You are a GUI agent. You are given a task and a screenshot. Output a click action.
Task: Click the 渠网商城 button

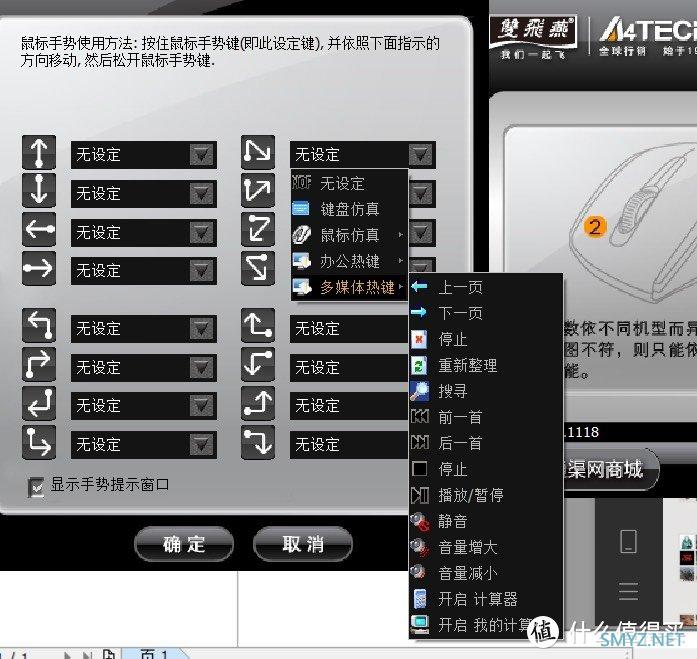click(x=610, y=469)
